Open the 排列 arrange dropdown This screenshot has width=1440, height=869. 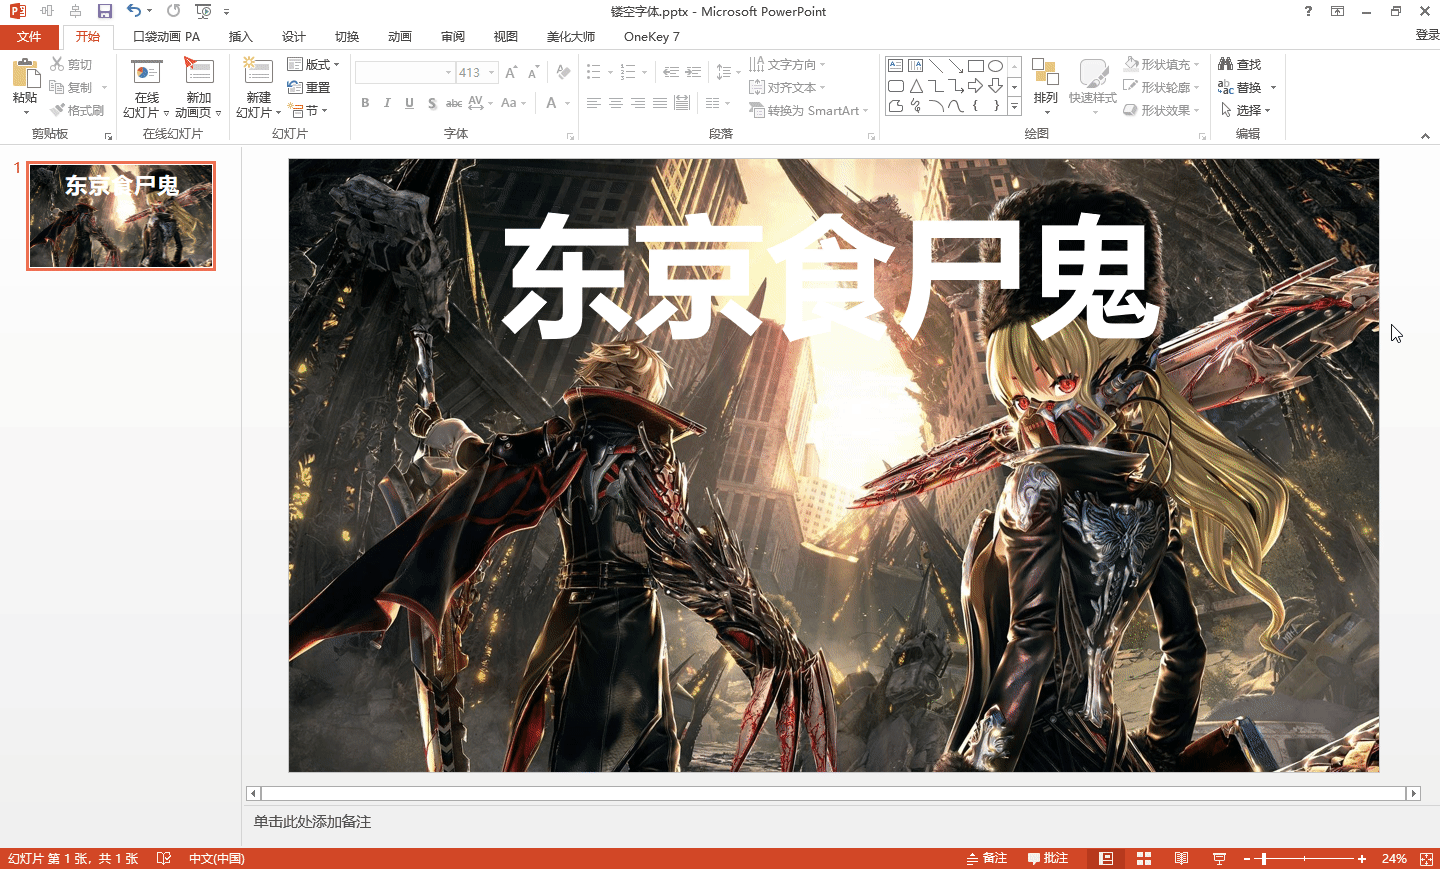coord(1045,87)
